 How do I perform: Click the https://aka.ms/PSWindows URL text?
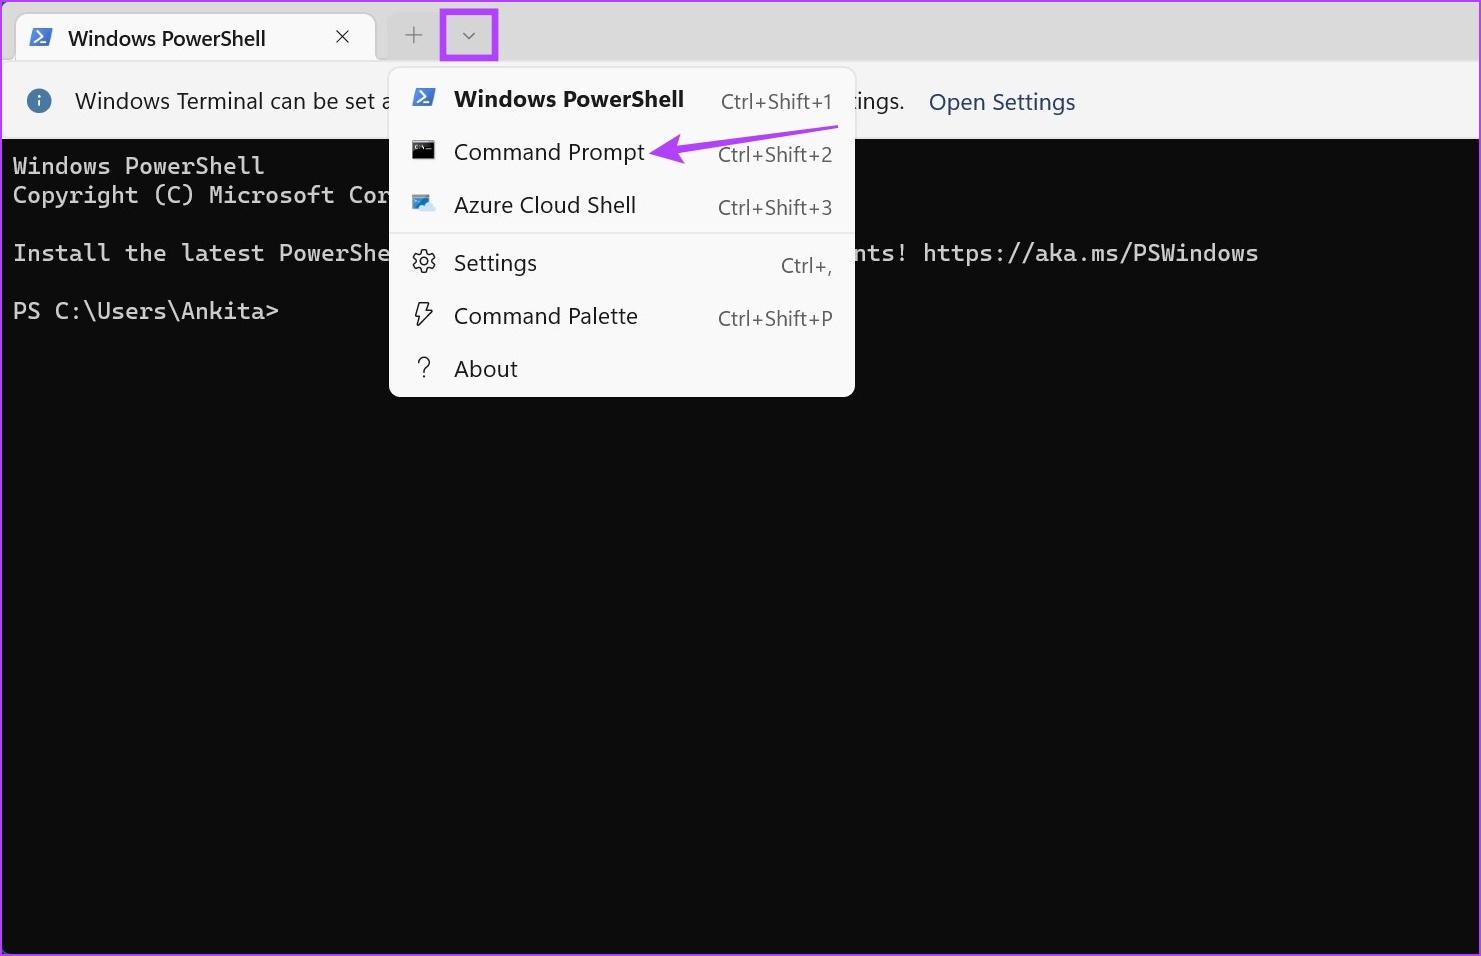pyautogui.click(x=1090, y=253)
